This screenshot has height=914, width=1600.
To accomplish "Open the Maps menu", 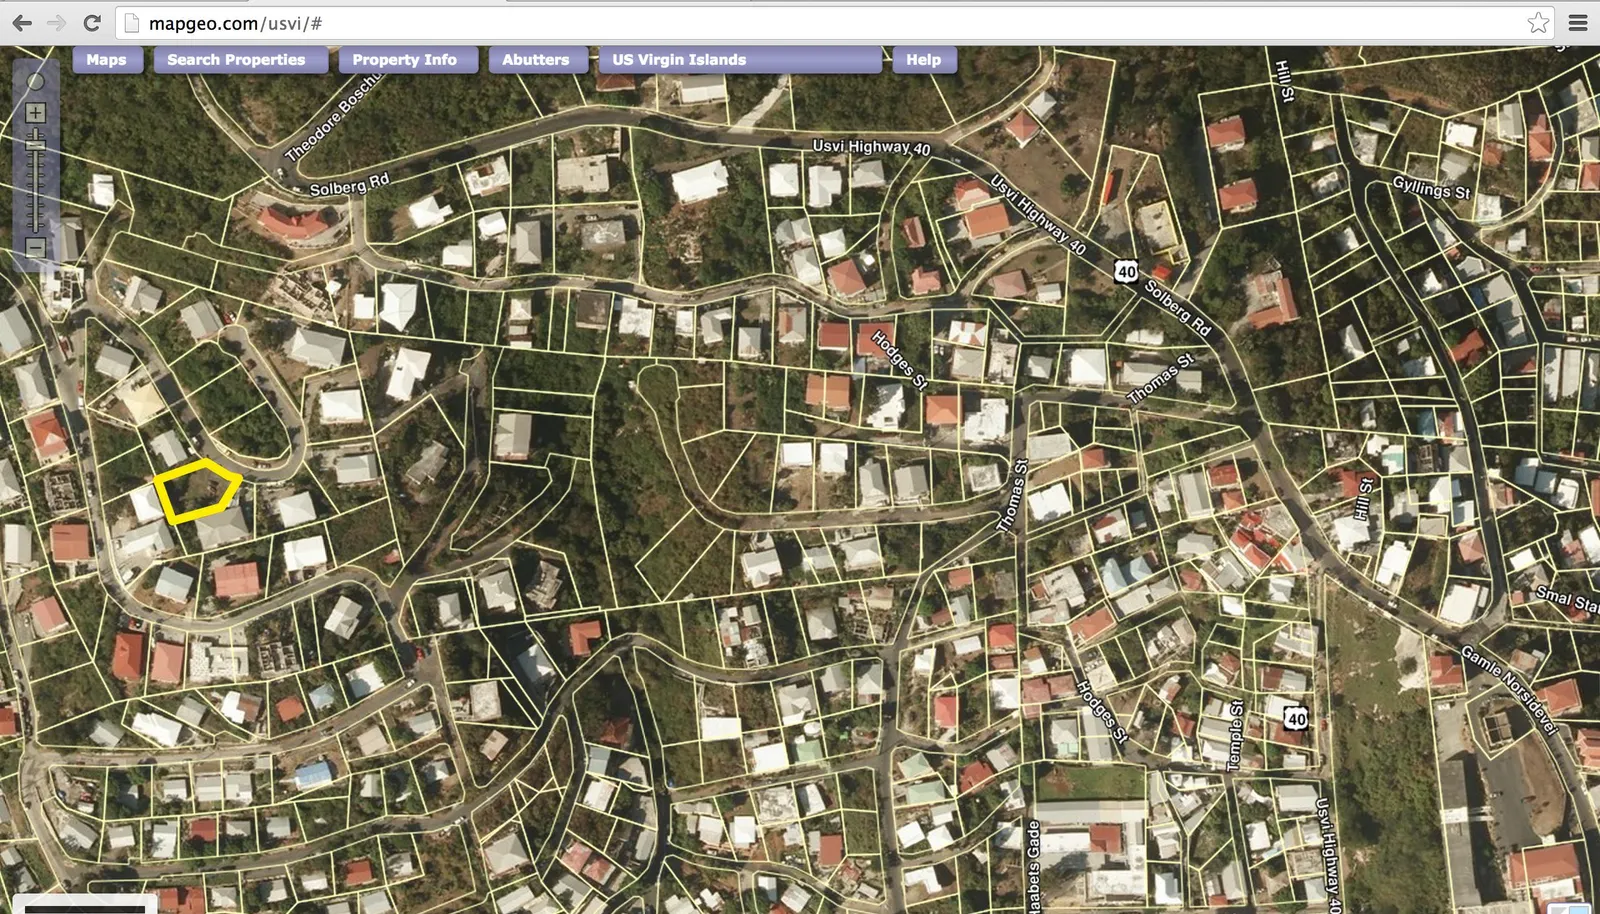I will [106, 60].
